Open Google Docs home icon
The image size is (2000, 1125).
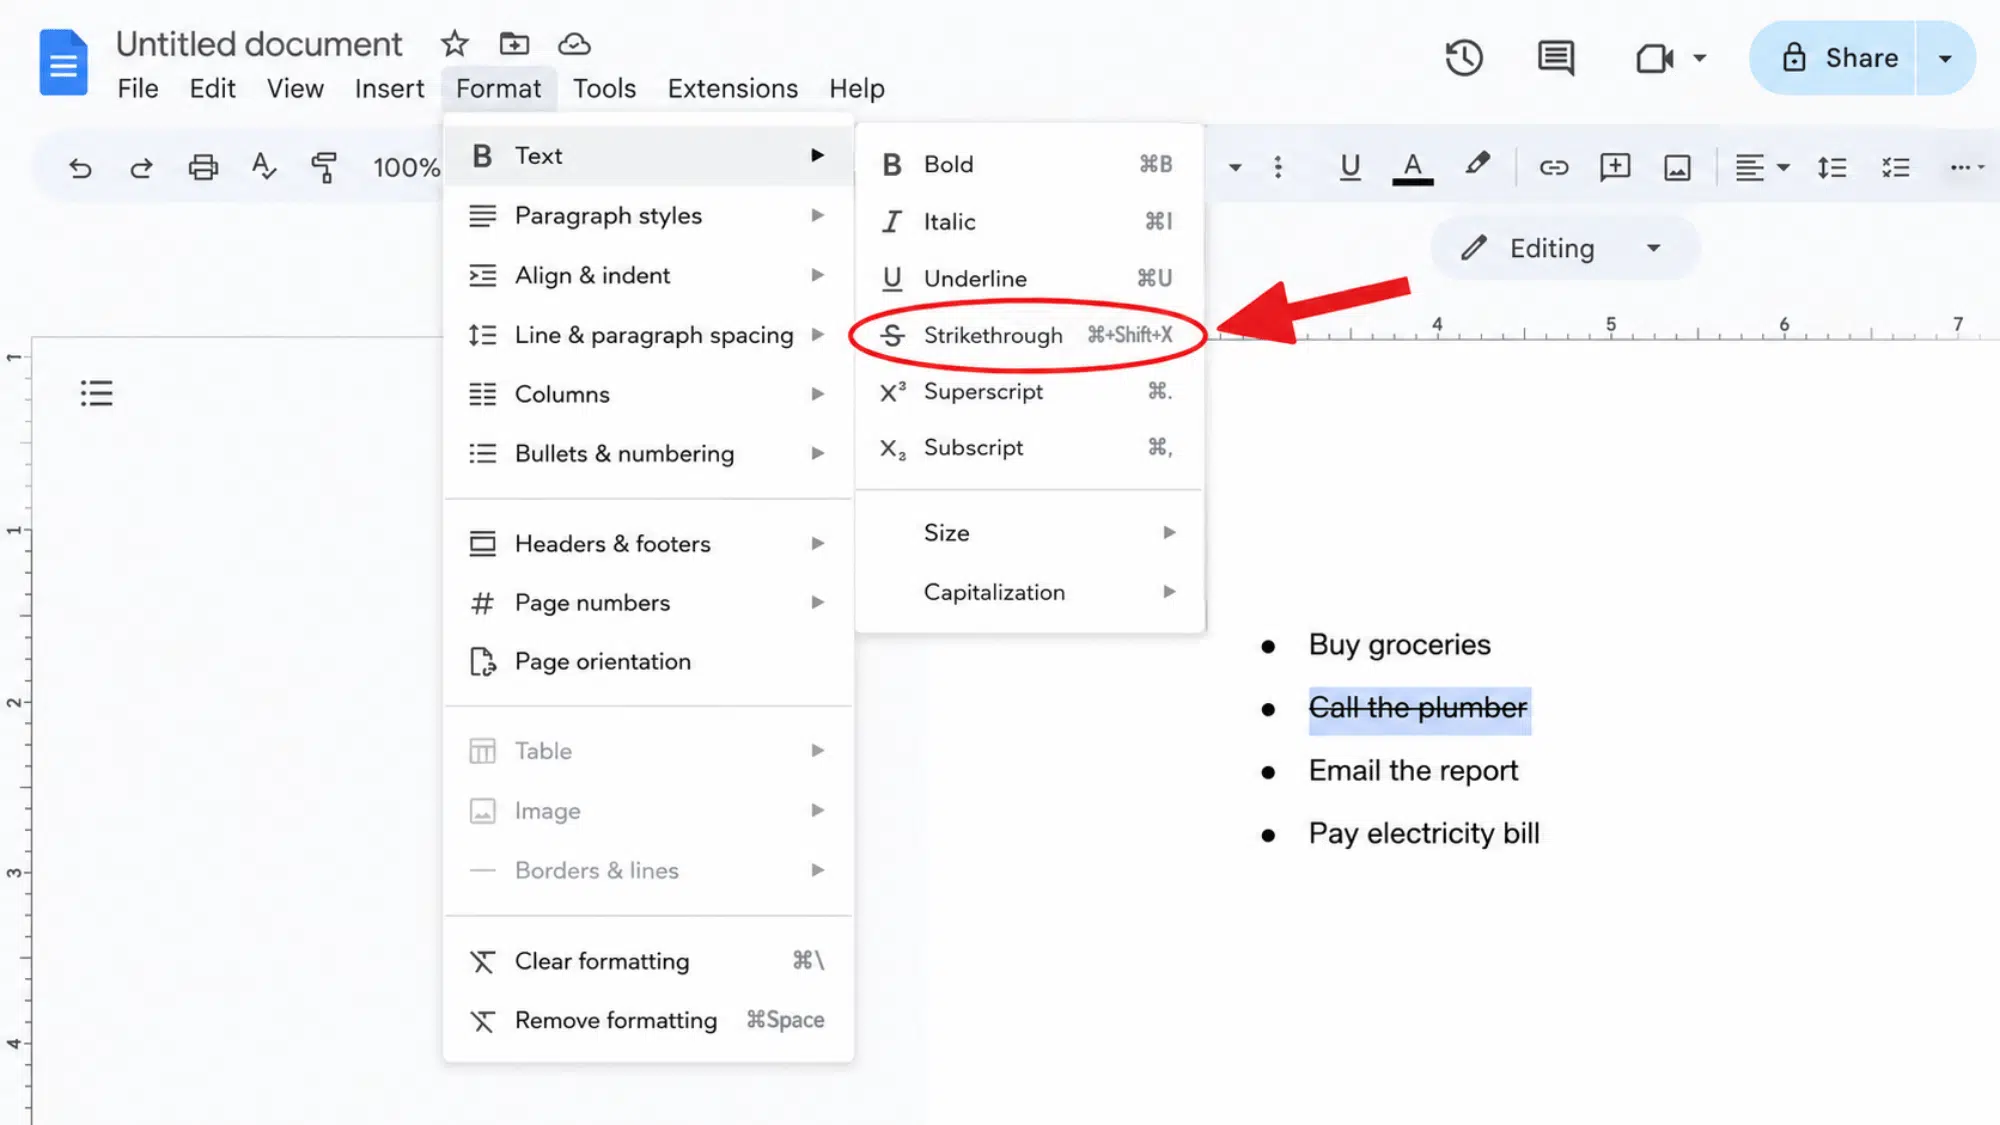[x=63, y=62]
